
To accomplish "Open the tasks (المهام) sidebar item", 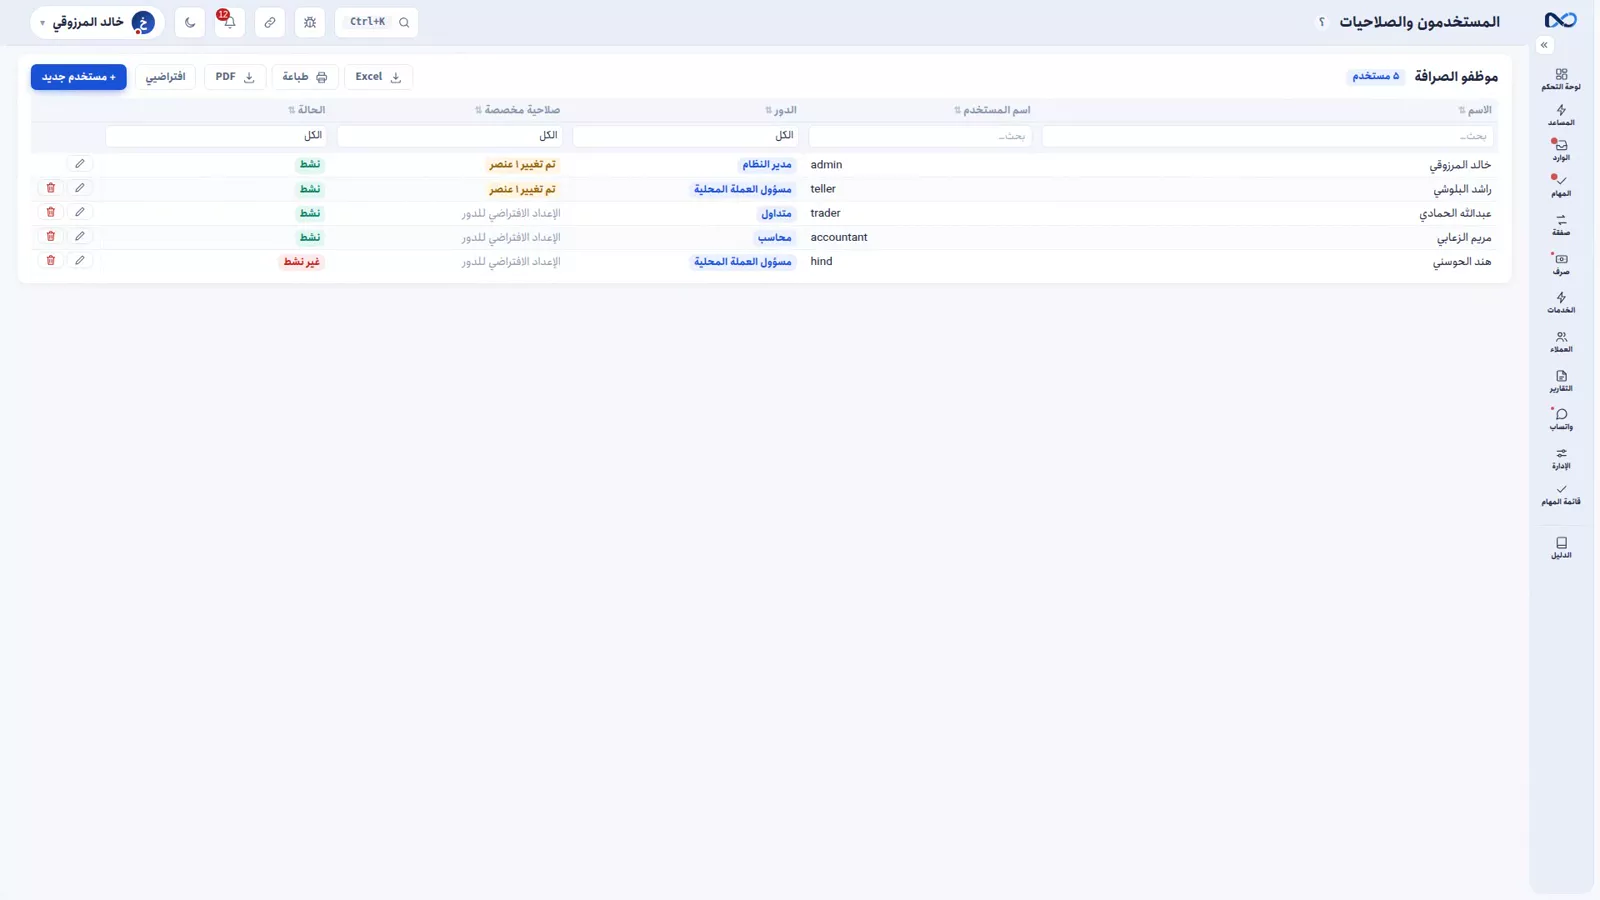I will (1561, 186).
